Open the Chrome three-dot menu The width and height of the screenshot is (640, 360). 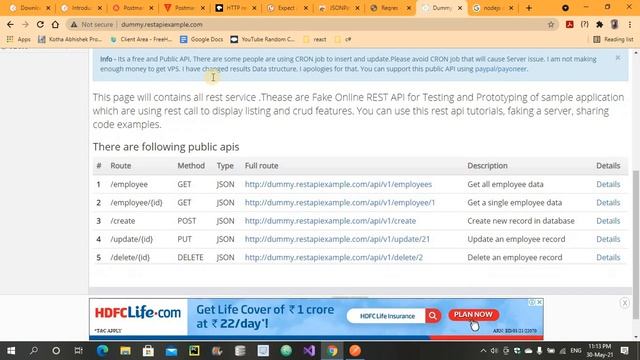[630, 24]
